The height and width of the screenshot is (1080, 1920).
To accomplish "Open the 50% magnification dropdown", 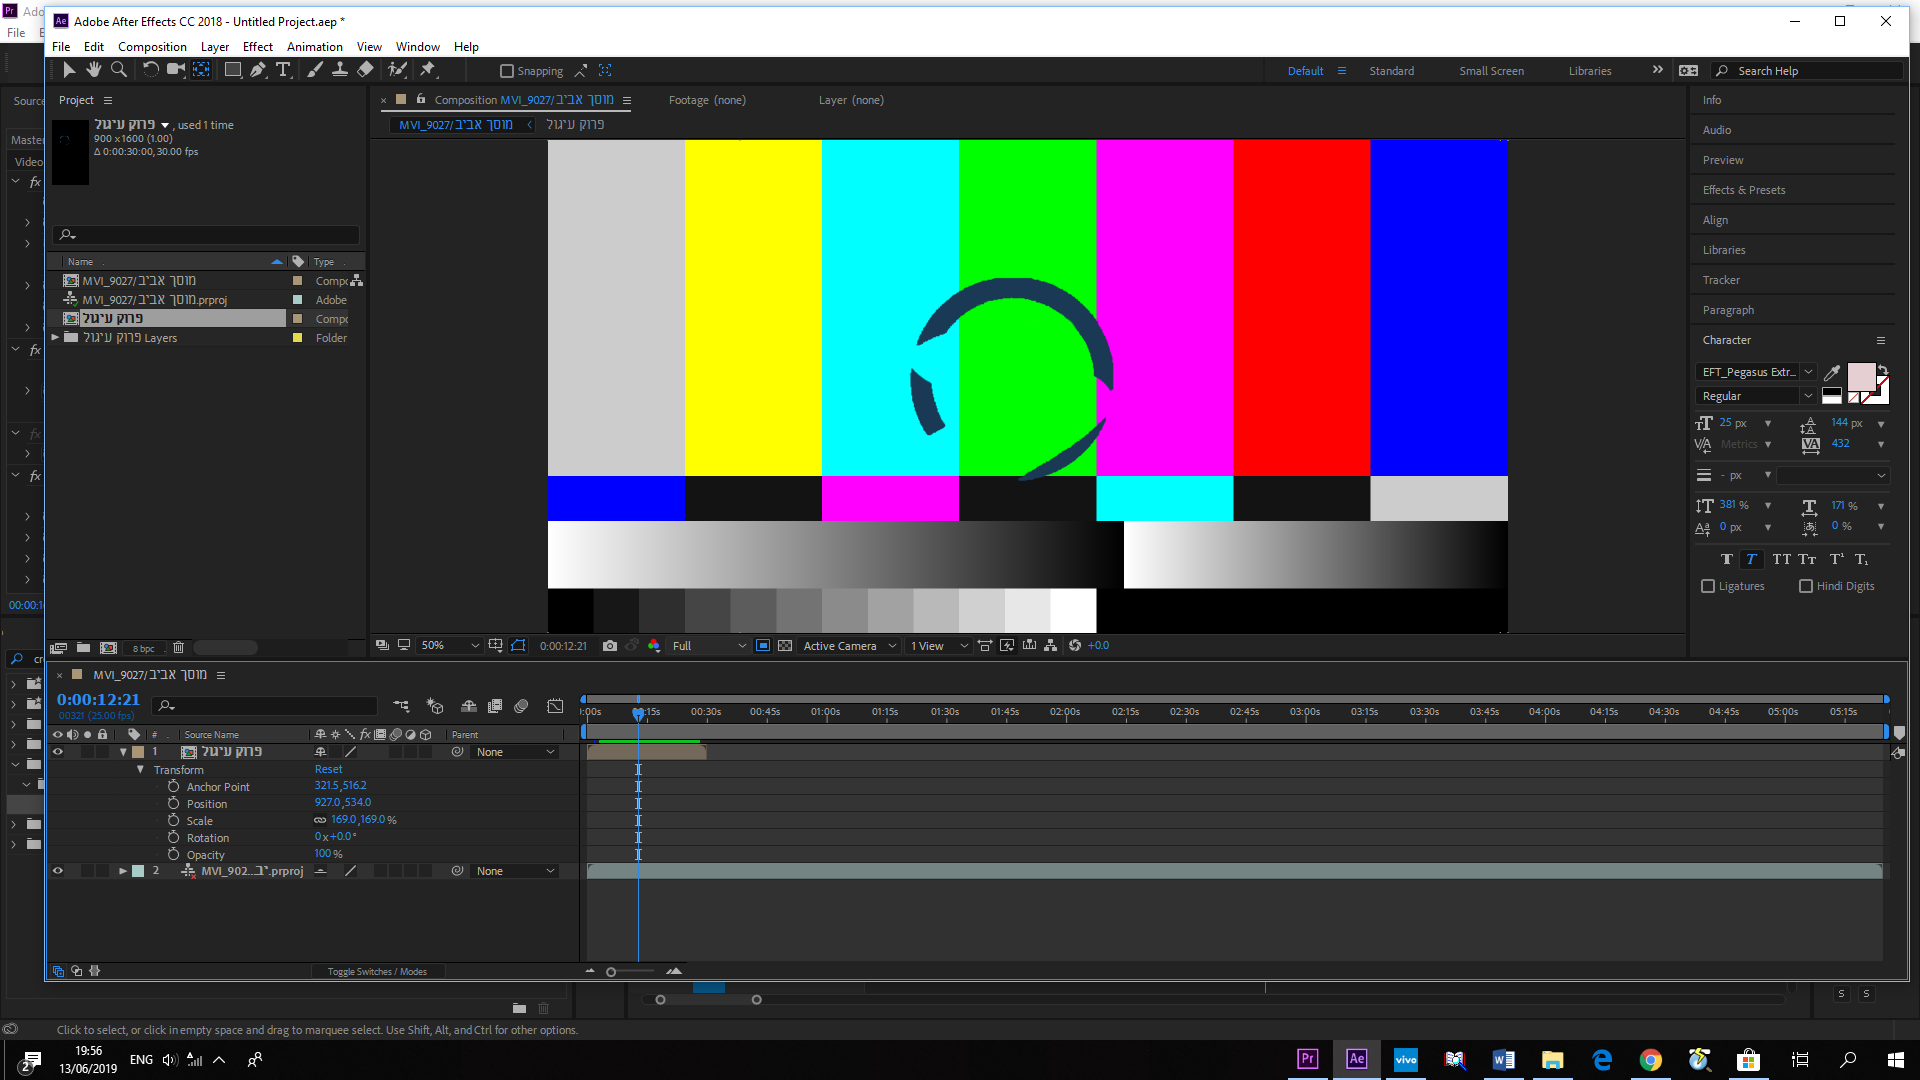I will (450, 646).
